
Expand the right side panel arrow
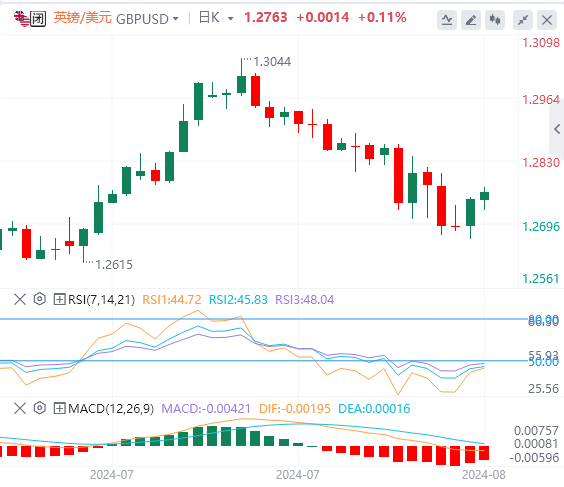point(557,129)
